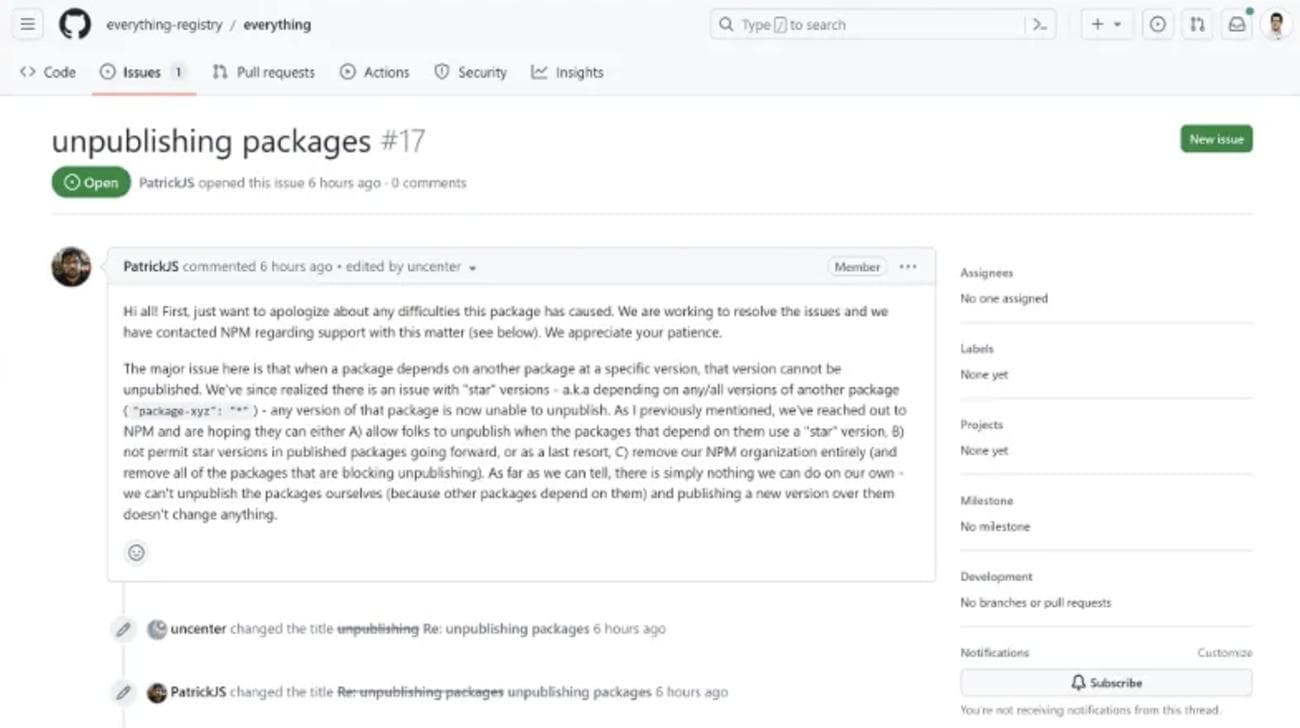Viewport: 1300px width, 728px height.
Task: Open the issues shortcut icon in header
Action: (x=1157, y=25)
